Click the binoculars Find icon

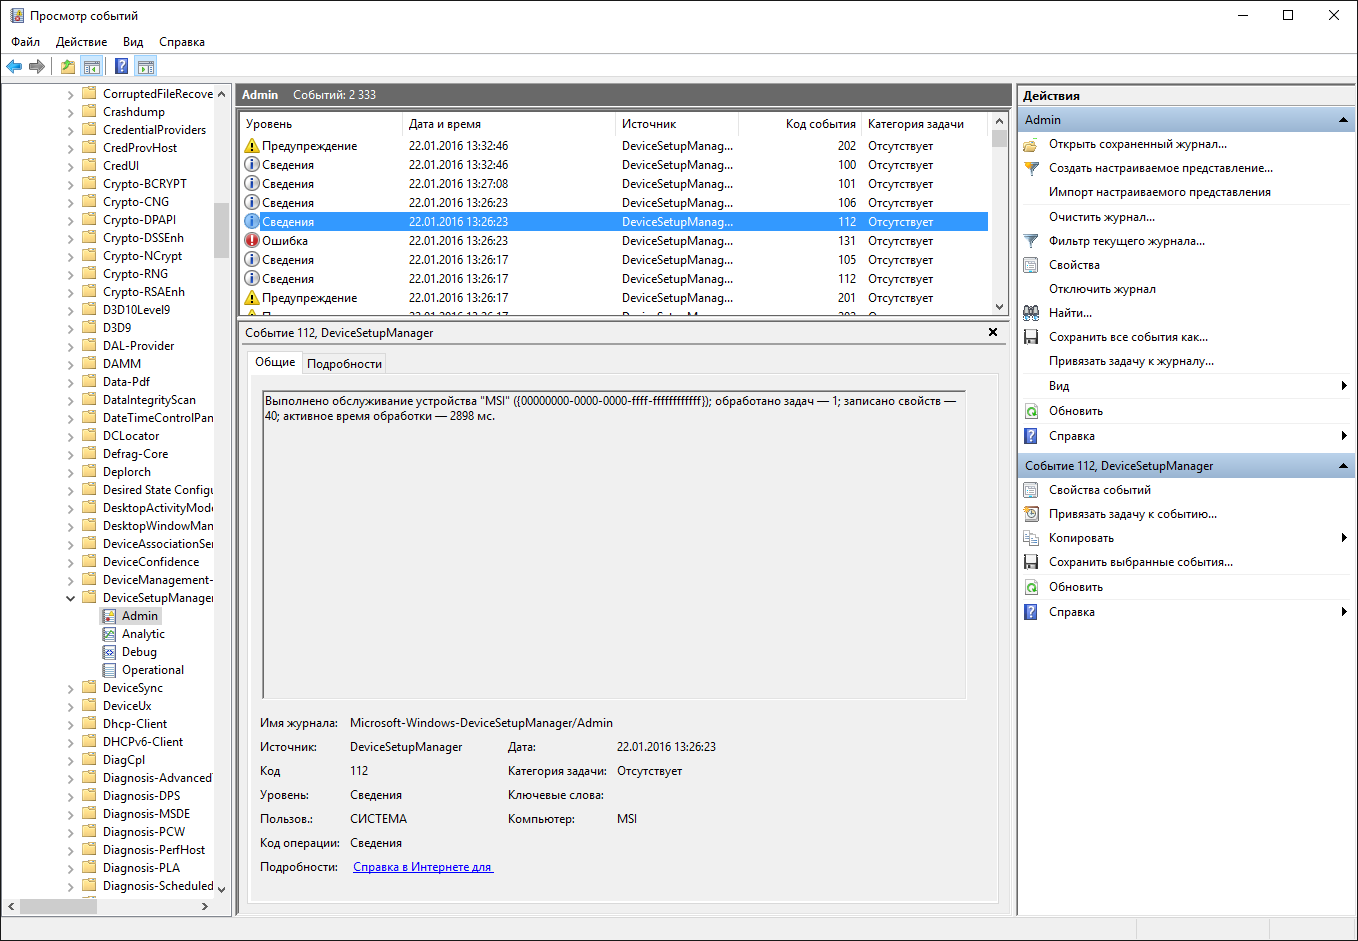1031,313
